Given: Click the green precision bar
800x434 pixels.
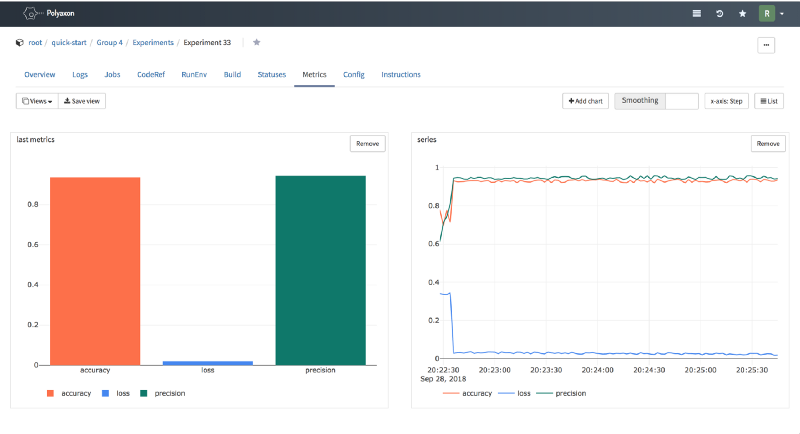Looking at the screenshot, I should [320, 270].
